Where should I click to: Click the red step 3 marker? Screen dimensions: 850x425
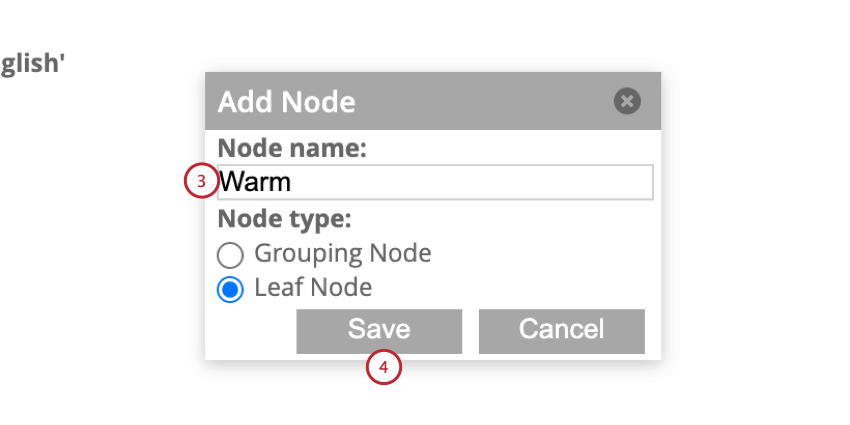pos(201,182)
